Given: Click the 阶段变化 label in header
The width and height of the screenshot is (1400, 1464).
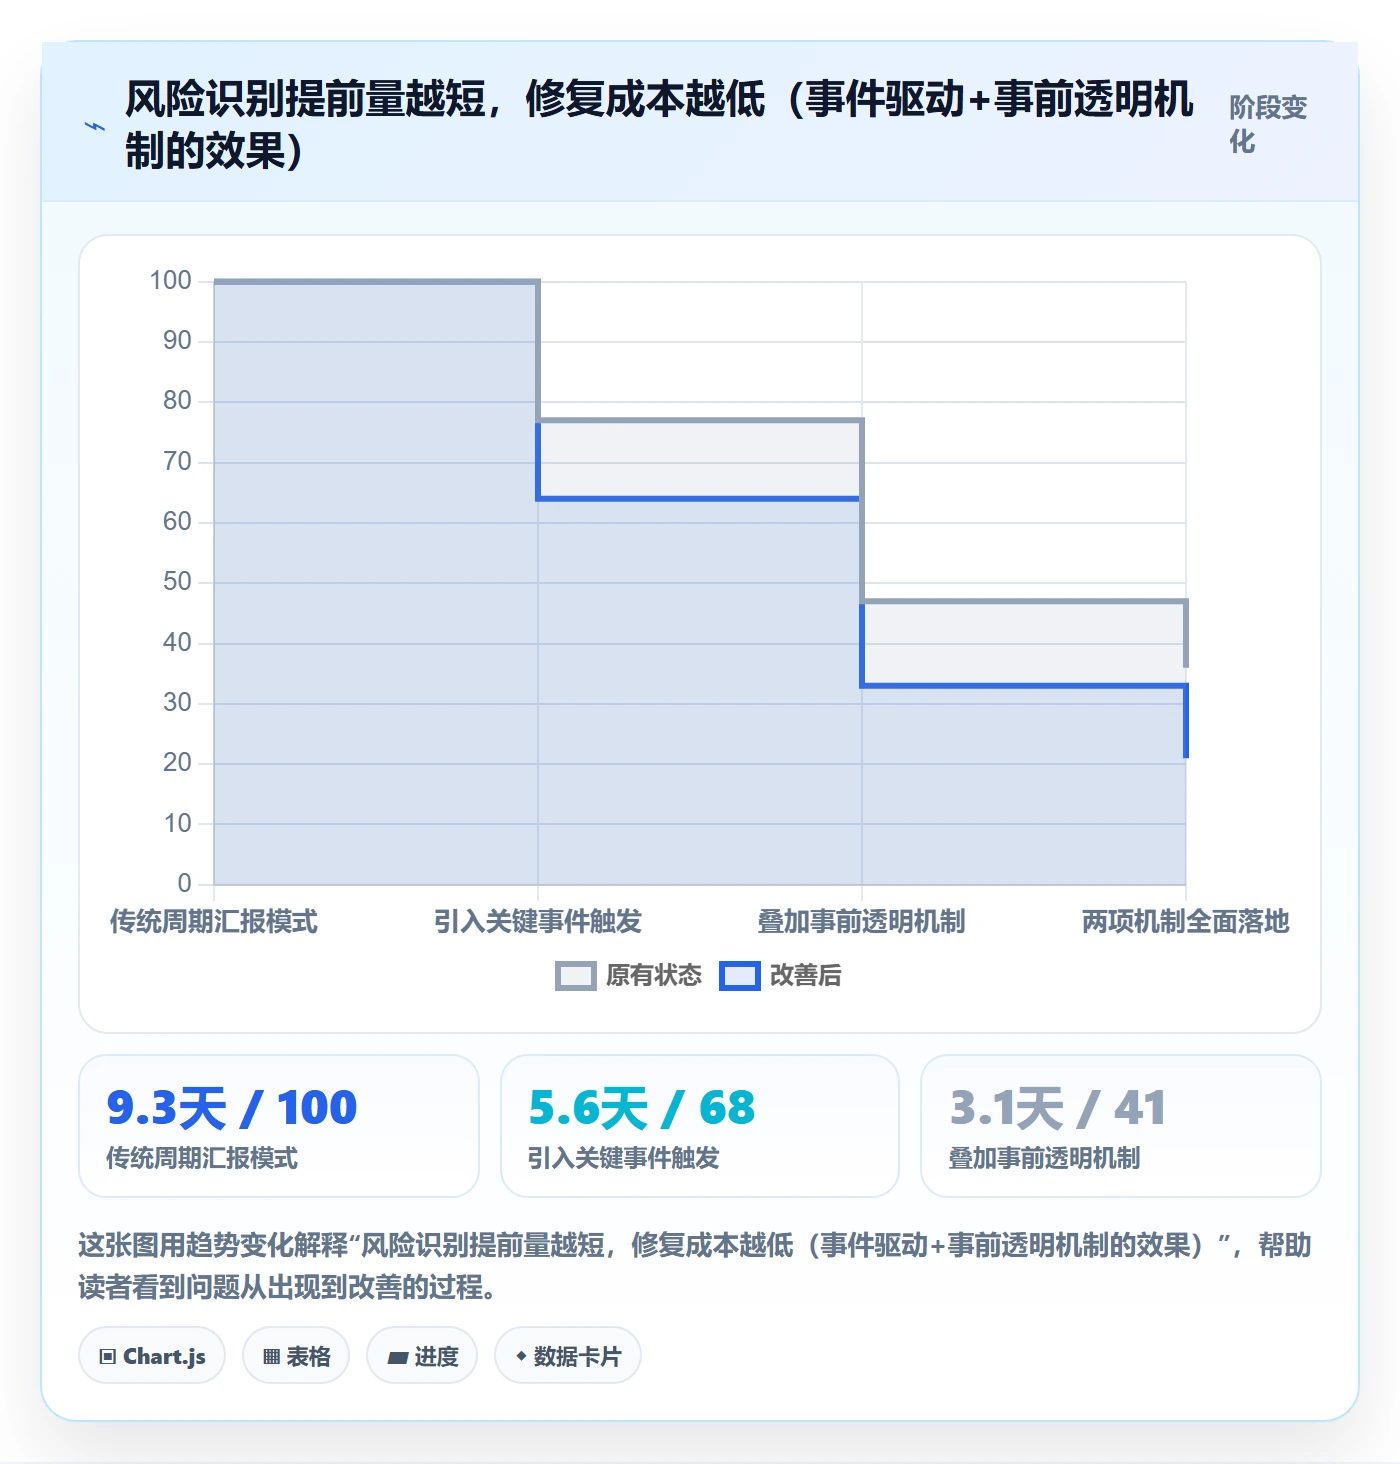Looking at the screenshot, I should coord(1268,124).
